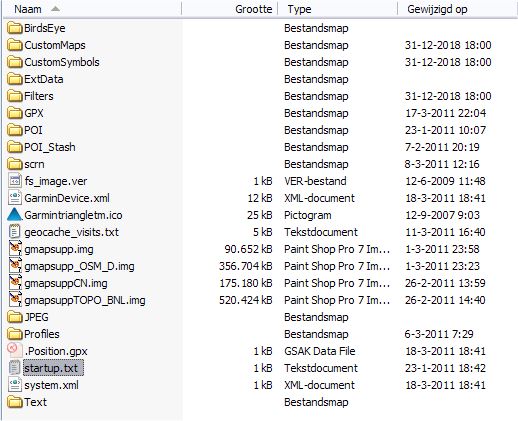Select the .Position.gpx GSAK file icon

coord(15,351)
